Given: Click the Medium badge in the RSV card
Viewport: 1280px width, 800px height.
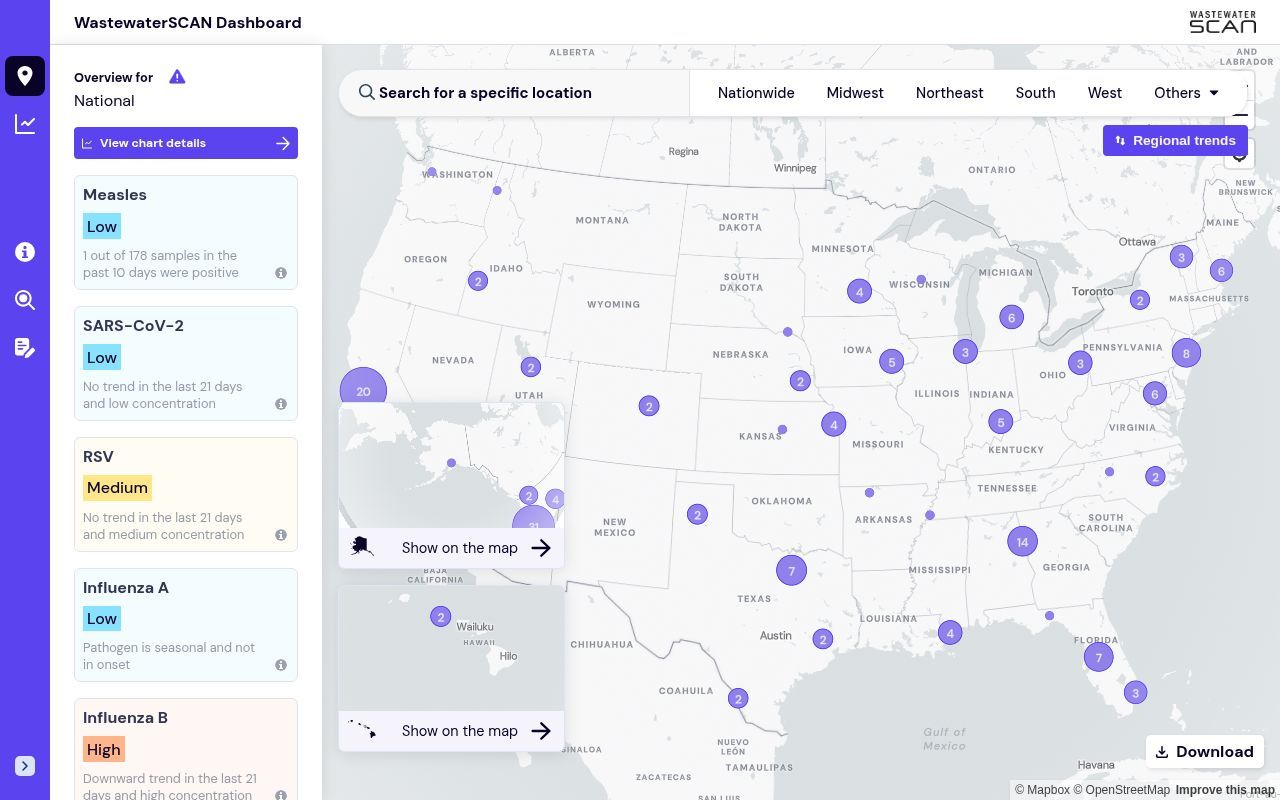Looking at the screenshot, I should click(117, 488).
